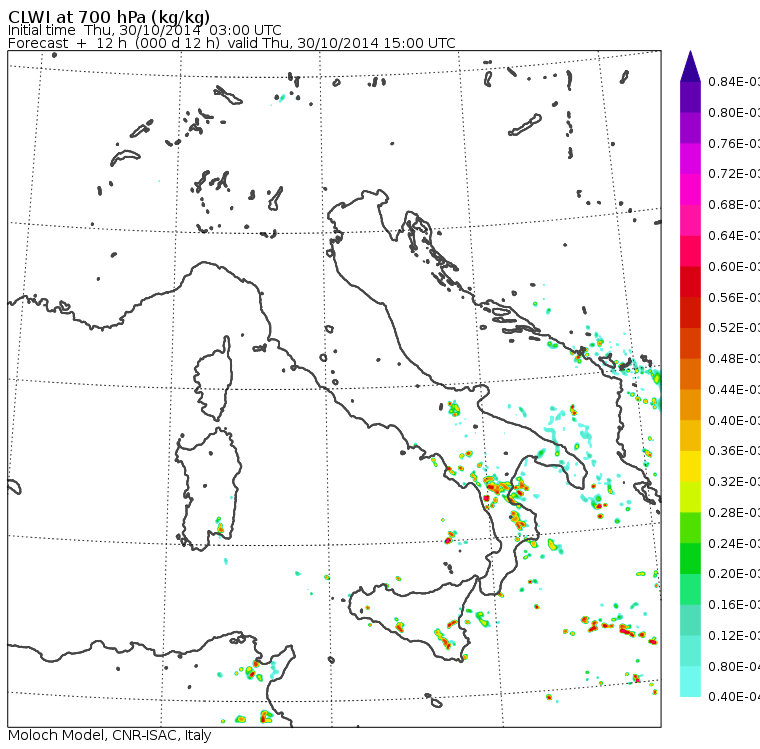Image resolution: width=760 pixels, height=749 pixels.
Task: Click the 0.16E-03 colorbar label
Action: 734,605
